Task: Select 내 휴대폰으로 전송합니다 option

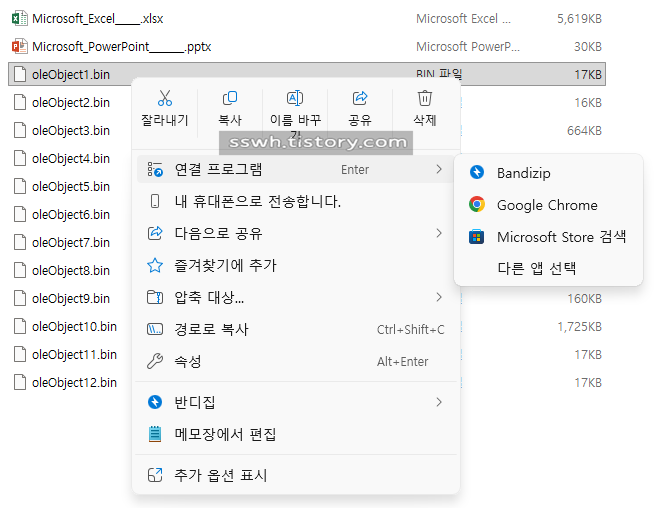Action: [x=295, y=202]
